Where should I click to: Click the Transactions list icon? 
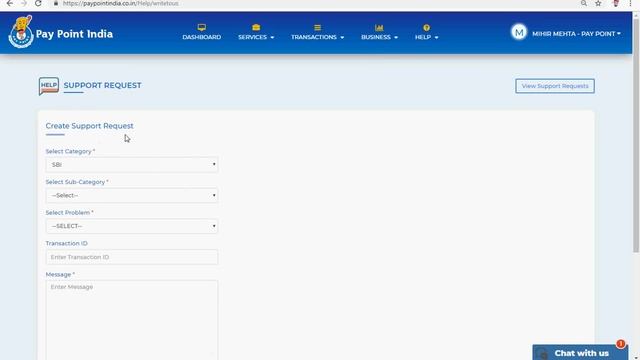point(318,27)
